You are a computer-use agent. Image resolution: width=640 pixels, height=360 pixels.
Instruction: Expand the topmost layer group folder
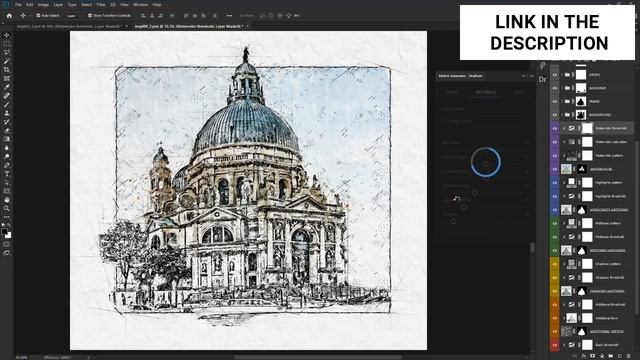[x=562, y=75]
